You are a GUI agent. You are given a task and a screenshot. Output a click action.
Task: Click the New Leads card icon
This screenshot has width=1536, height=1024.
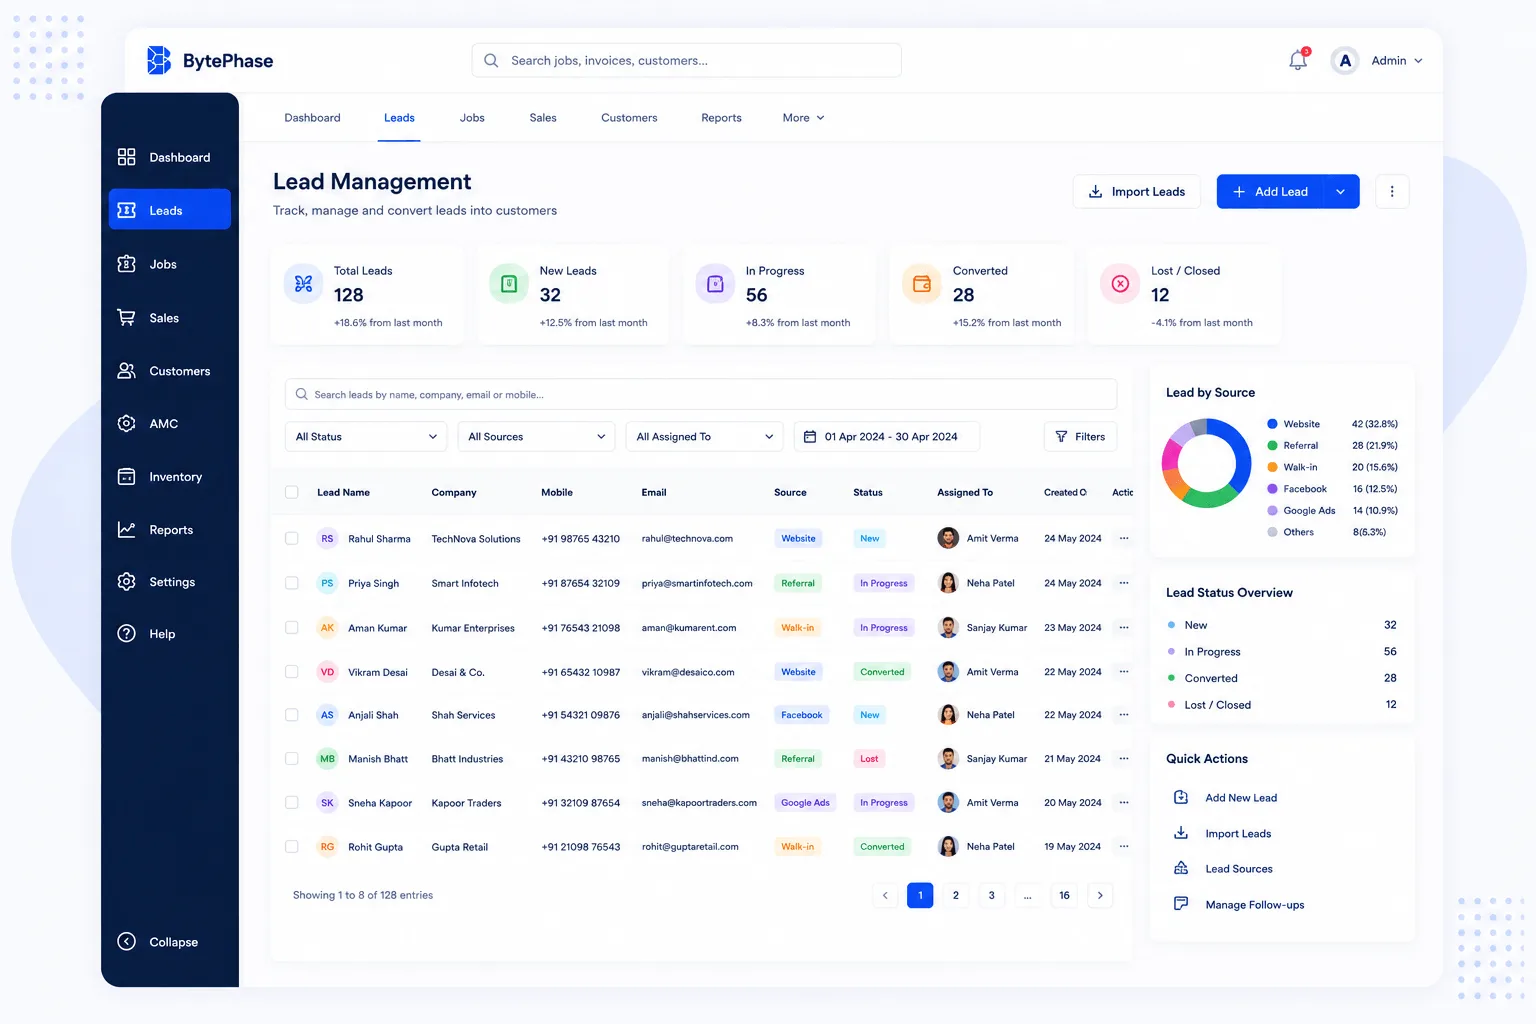tap(509, 284)
